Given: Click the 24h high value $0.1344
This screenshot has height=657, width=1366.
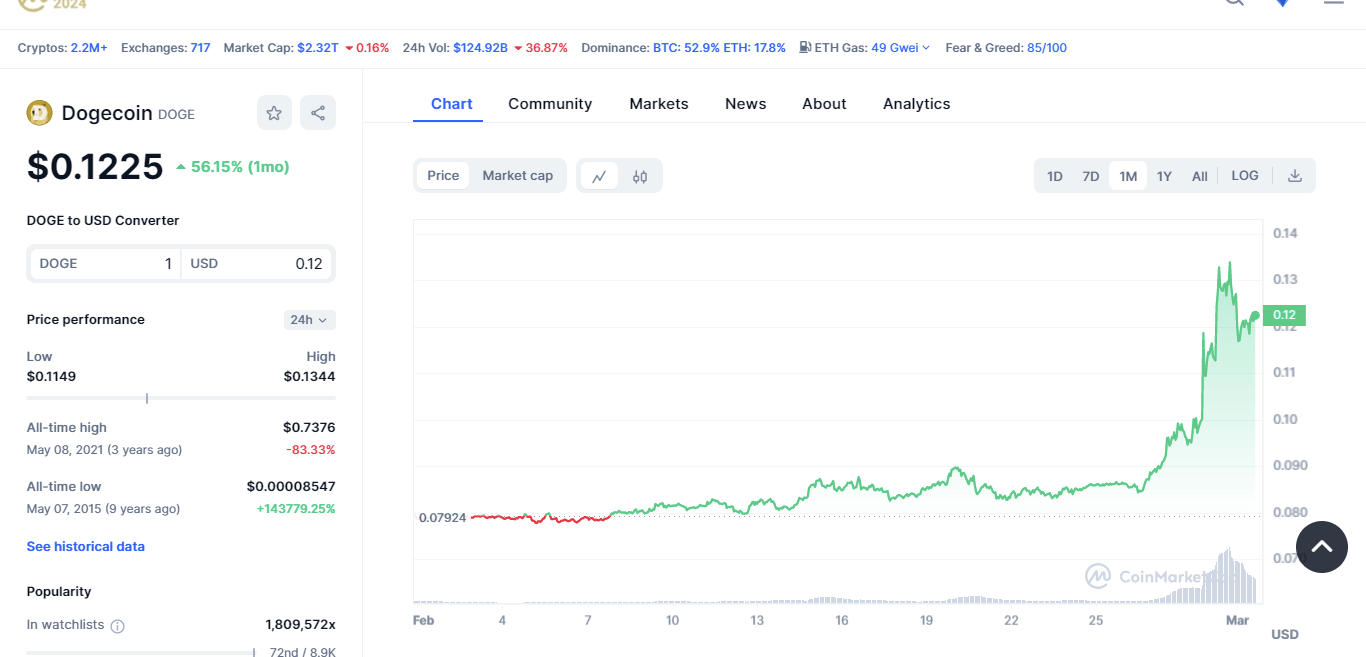Looking at the screenshot, I should 309,377.
